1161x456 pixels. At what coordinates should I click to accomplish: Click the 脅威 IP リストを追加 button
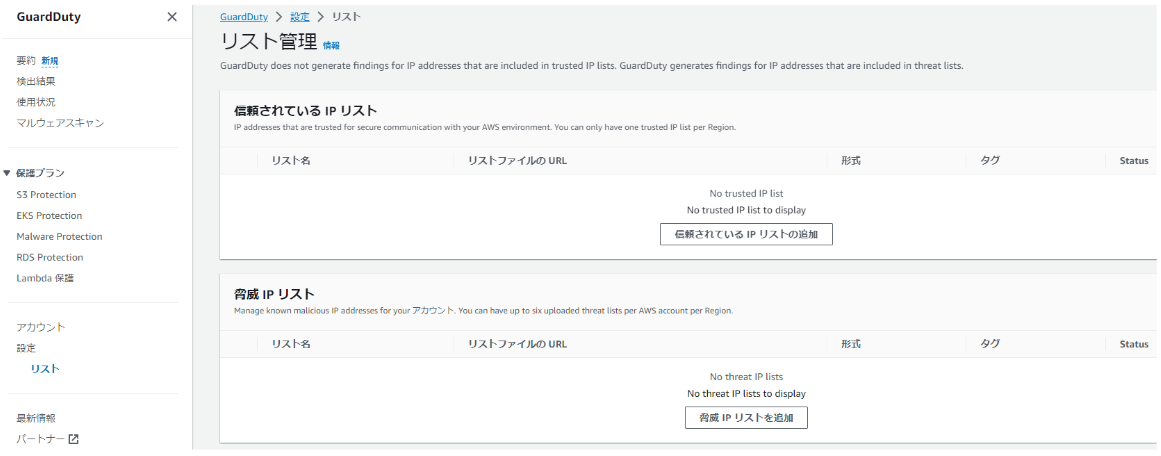(746, 418)
